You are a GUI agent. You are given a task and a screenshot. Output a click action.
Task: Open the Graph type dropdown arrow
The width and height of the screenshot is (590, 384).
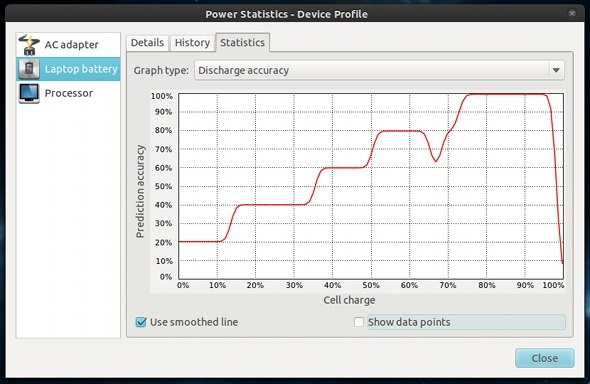point(556,70)
